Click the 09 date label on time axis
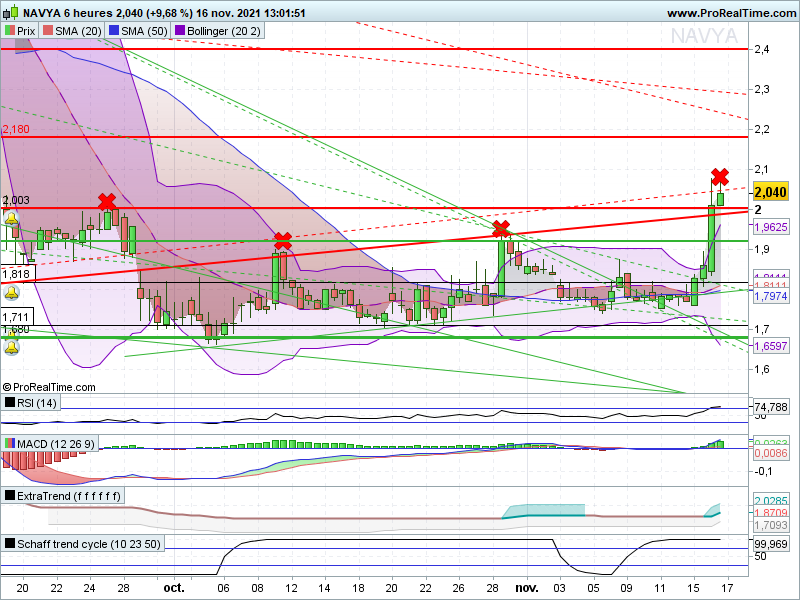Image resolution: width=800 pixels, height=600 pixels. coord(627,588)
